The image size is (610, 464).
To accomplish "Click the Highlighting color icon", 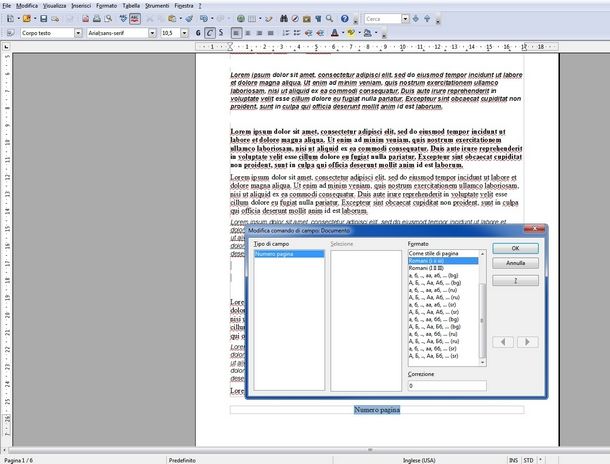I will point(351,33).
